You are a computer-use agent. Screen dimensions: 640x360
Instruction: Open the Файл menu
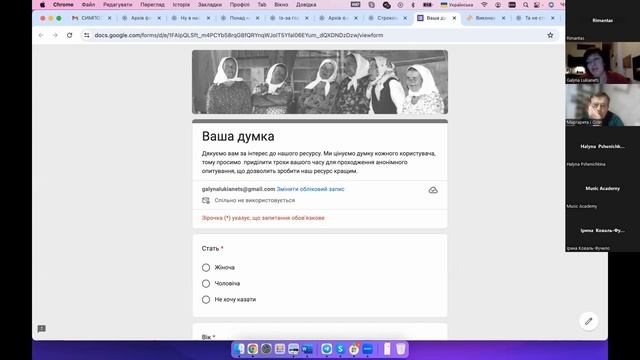click(x=88, y=5)
